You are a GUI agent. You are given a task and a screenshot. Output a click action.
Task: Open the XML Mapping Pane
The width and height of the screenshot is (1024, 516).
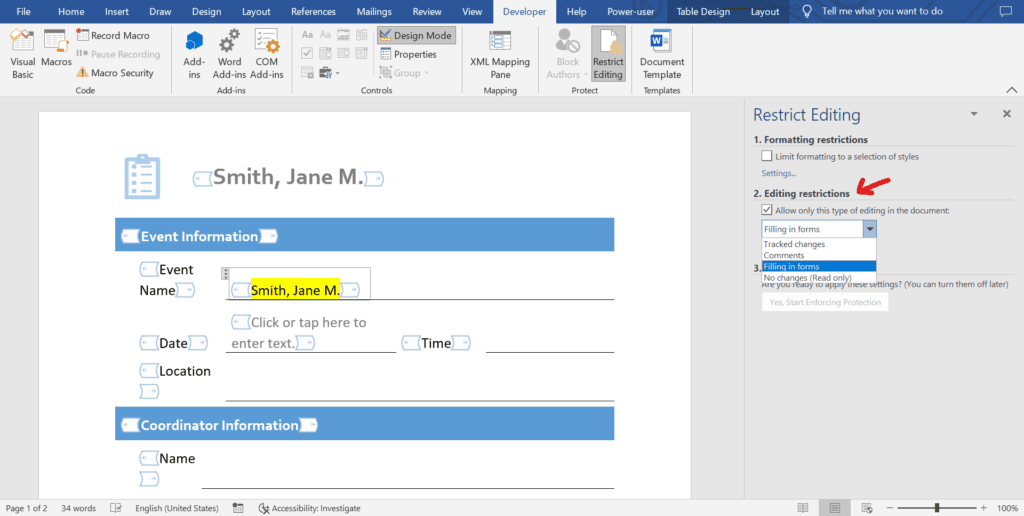coord(500,55)
